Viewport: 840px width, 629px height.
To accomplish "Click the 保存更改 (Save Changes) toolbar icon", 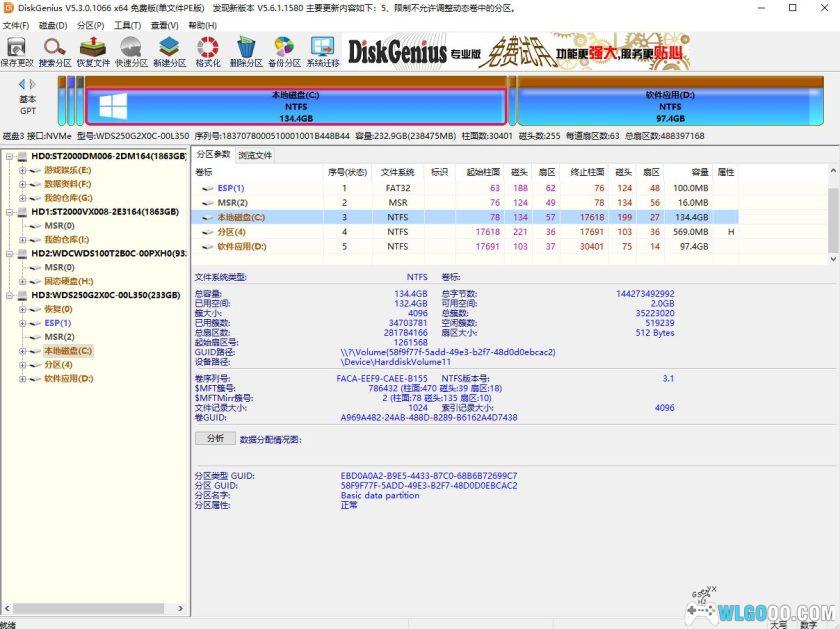I will tap(16, 52).
